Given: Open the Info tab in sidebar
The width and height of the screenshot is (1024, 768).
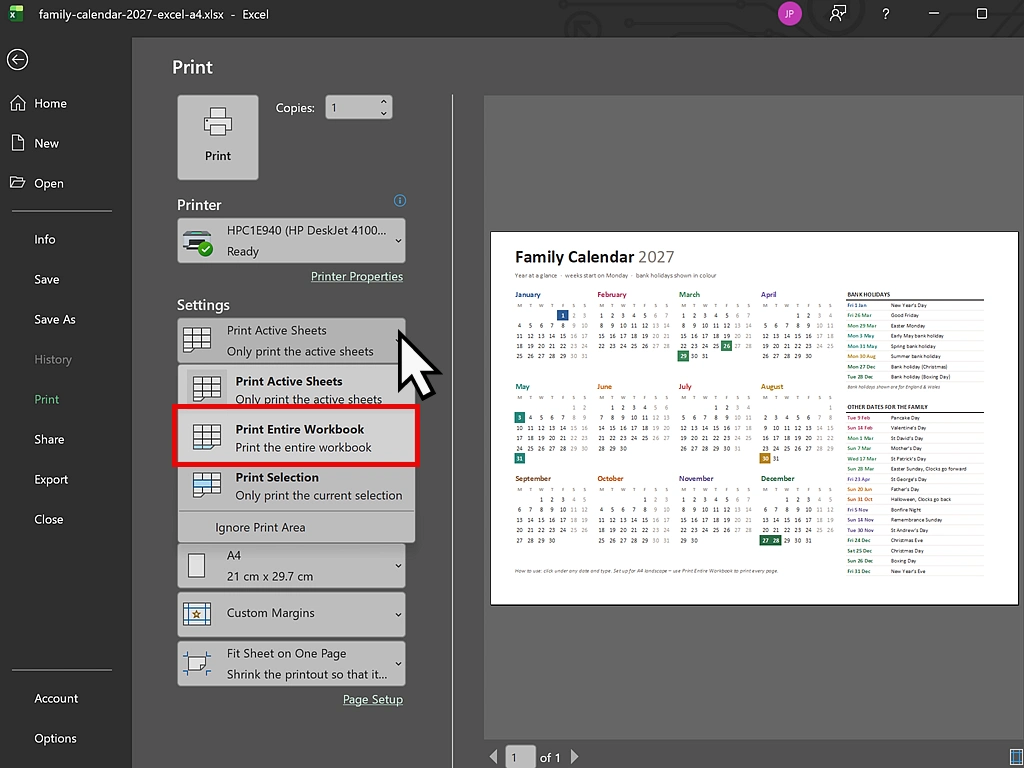Looking at the screenshot, I should (x=45, y=239).
